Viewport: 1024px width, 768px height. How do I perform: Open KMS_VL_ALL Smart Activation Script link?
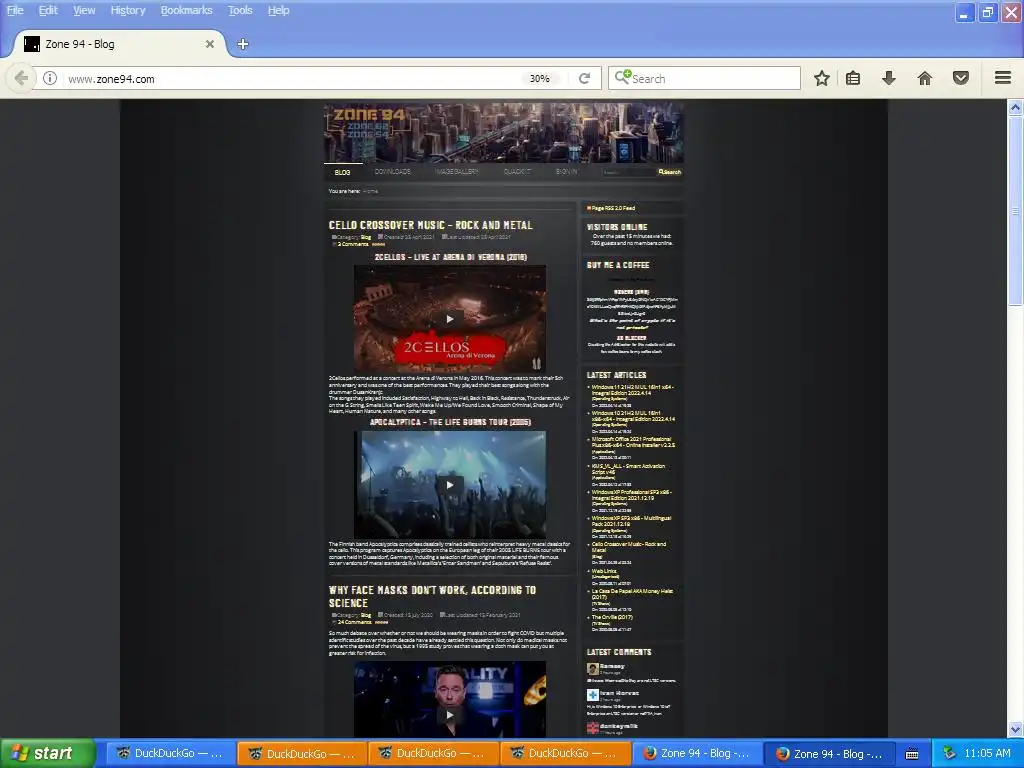[x=628, y=469]
